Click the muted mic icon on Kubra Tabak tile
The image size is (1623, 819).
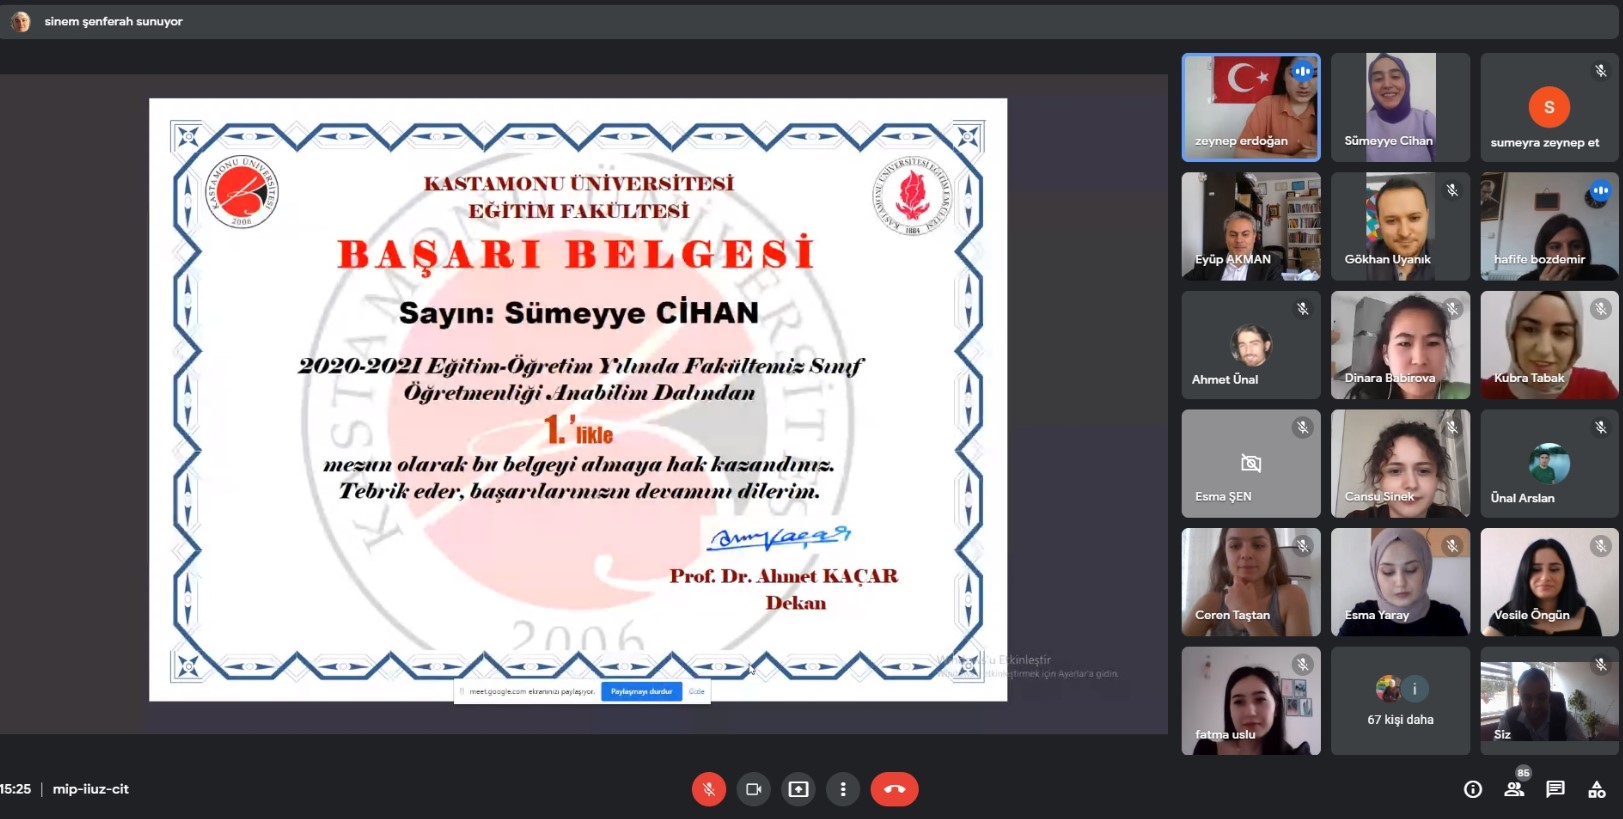pyautogui.click(x=1600, y=309)
